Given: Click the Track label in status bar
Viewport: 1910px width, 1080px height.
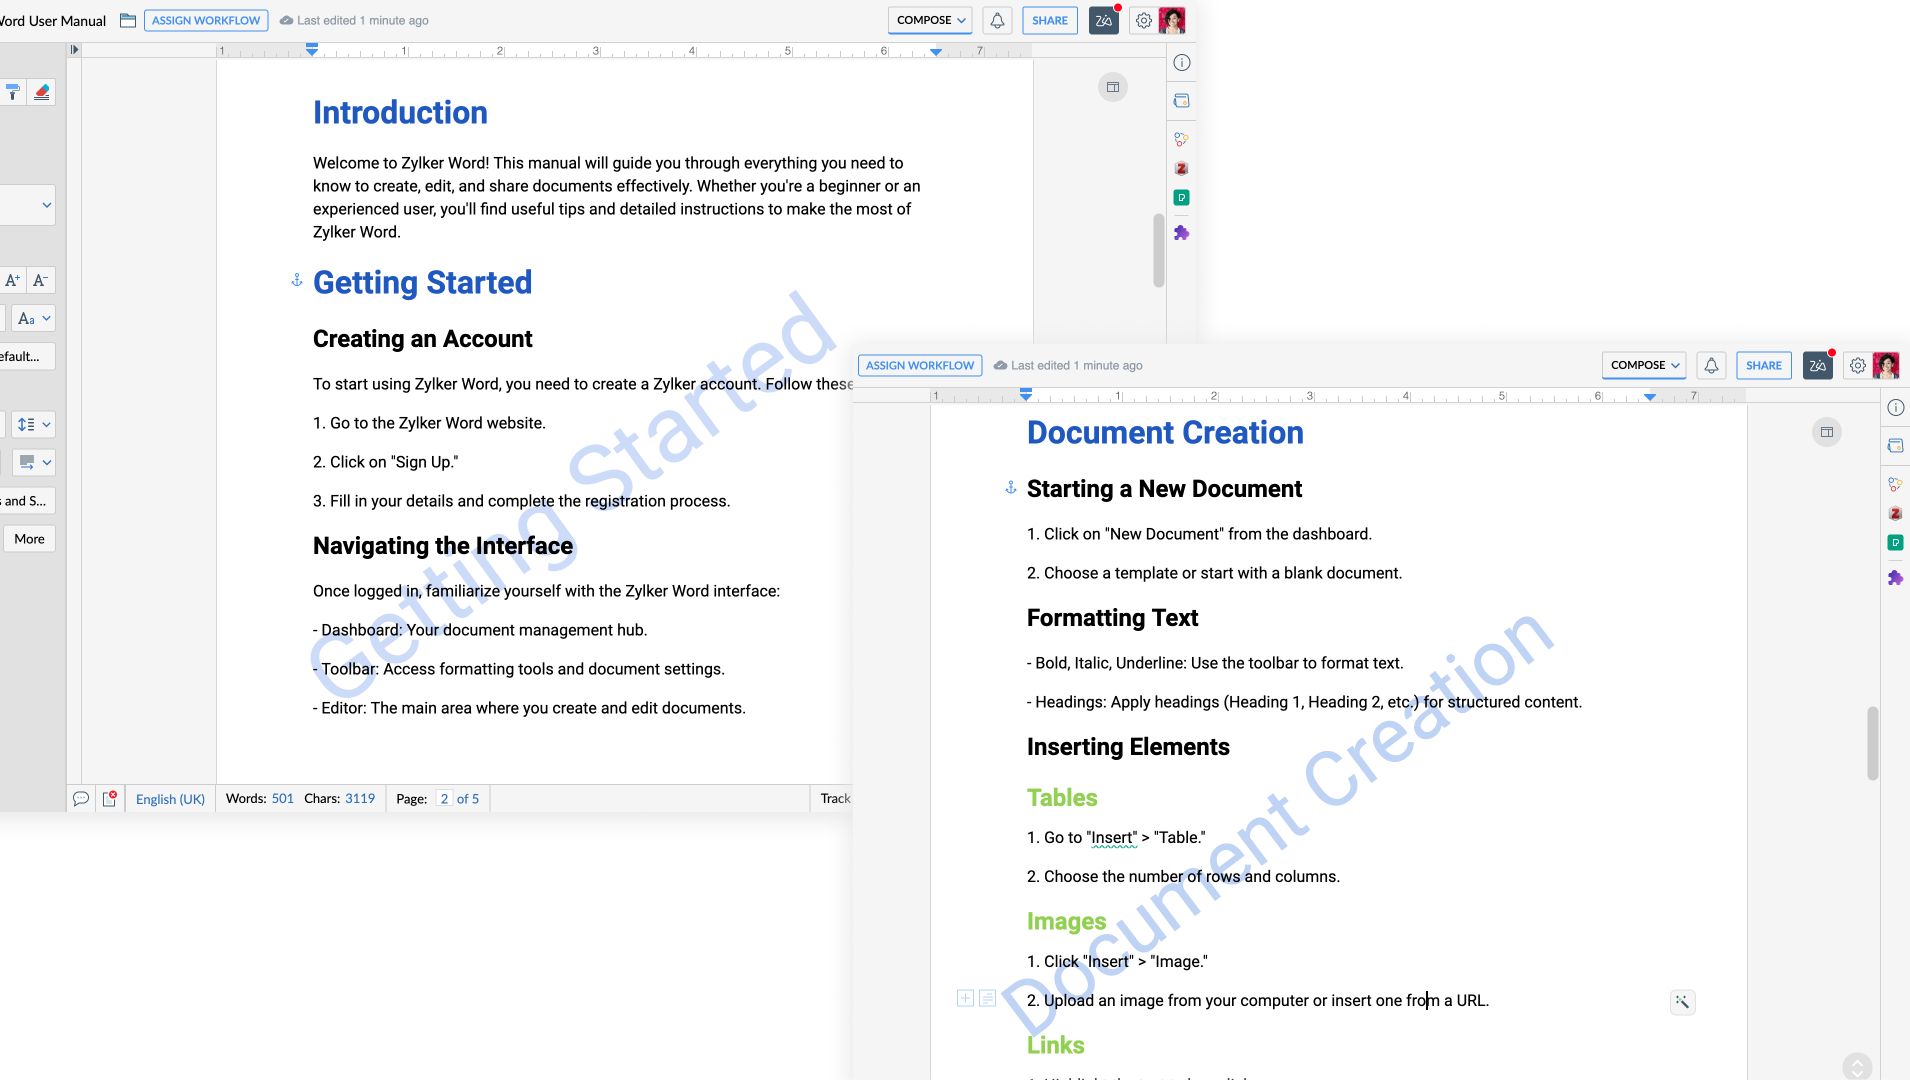Looking at the screenshot, I should click(834, 798).
